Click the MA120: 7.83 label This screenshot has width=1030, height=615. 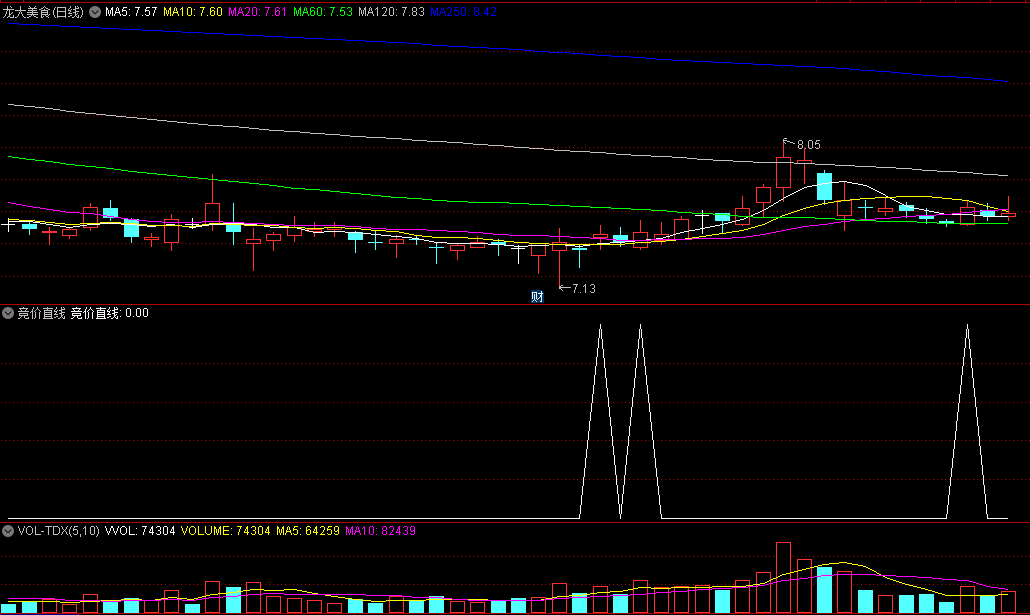[392, 12]
